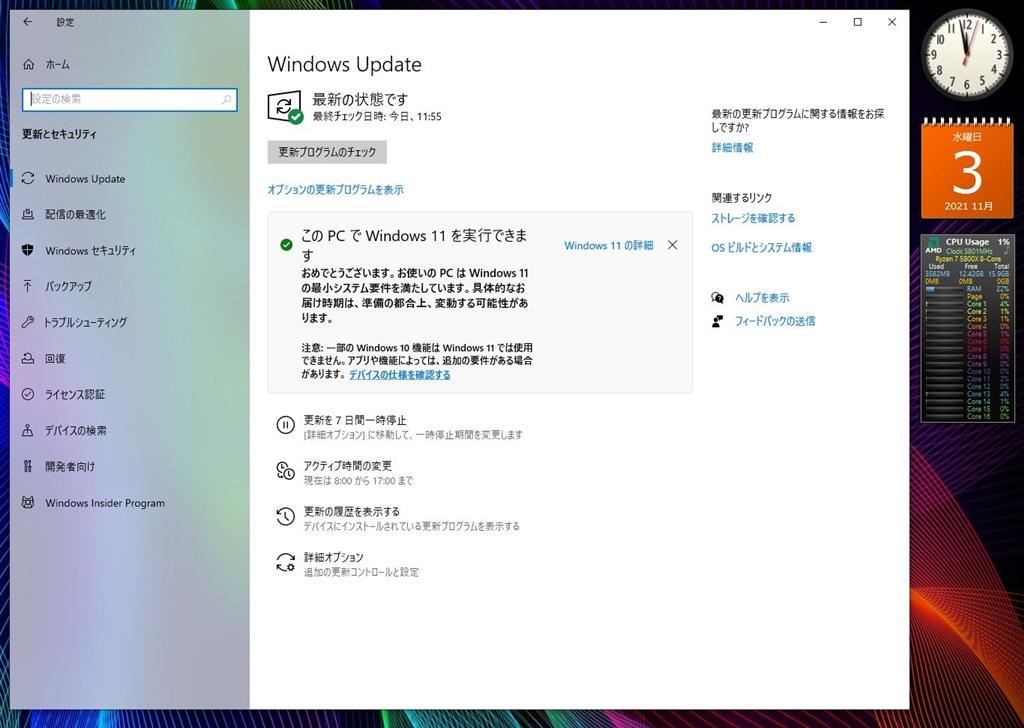
Task: Click the home icon beside ホーム
Action: [x=28, y=64]
